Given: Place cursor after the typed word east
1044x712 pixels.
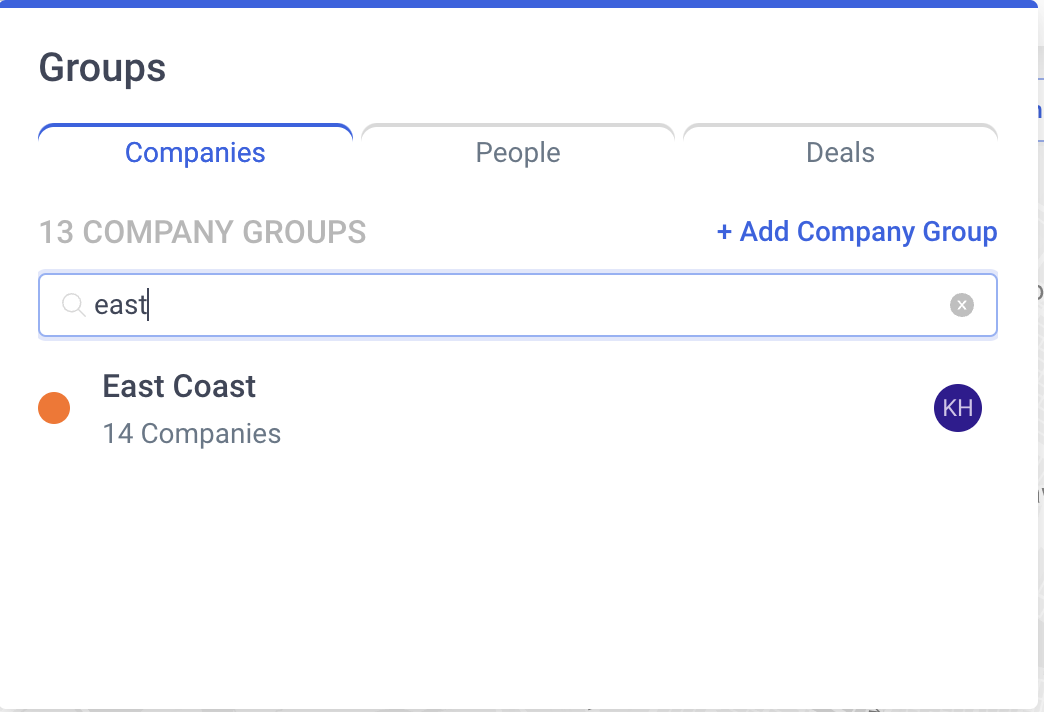Looking at the screenshot, I should 148,305.
